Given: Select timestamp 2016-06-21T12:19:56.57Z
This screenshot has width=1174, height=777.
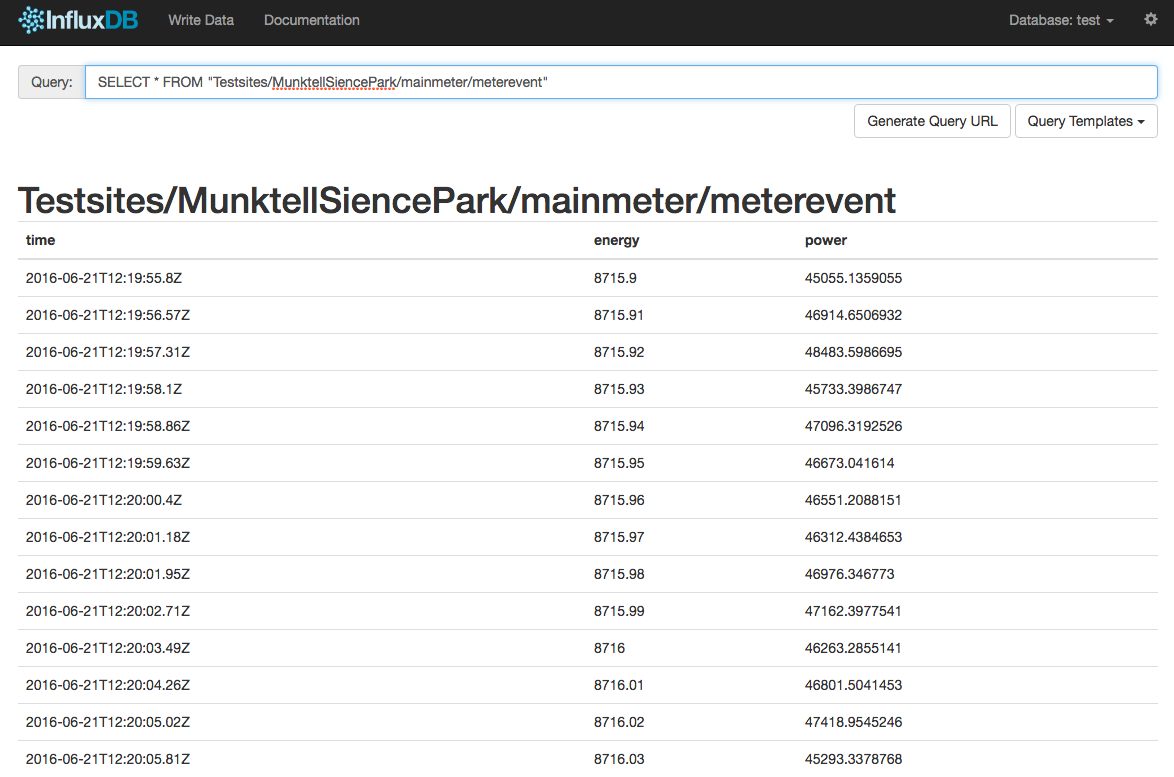Looking at the screenshot, I should [x=108, y=315].
